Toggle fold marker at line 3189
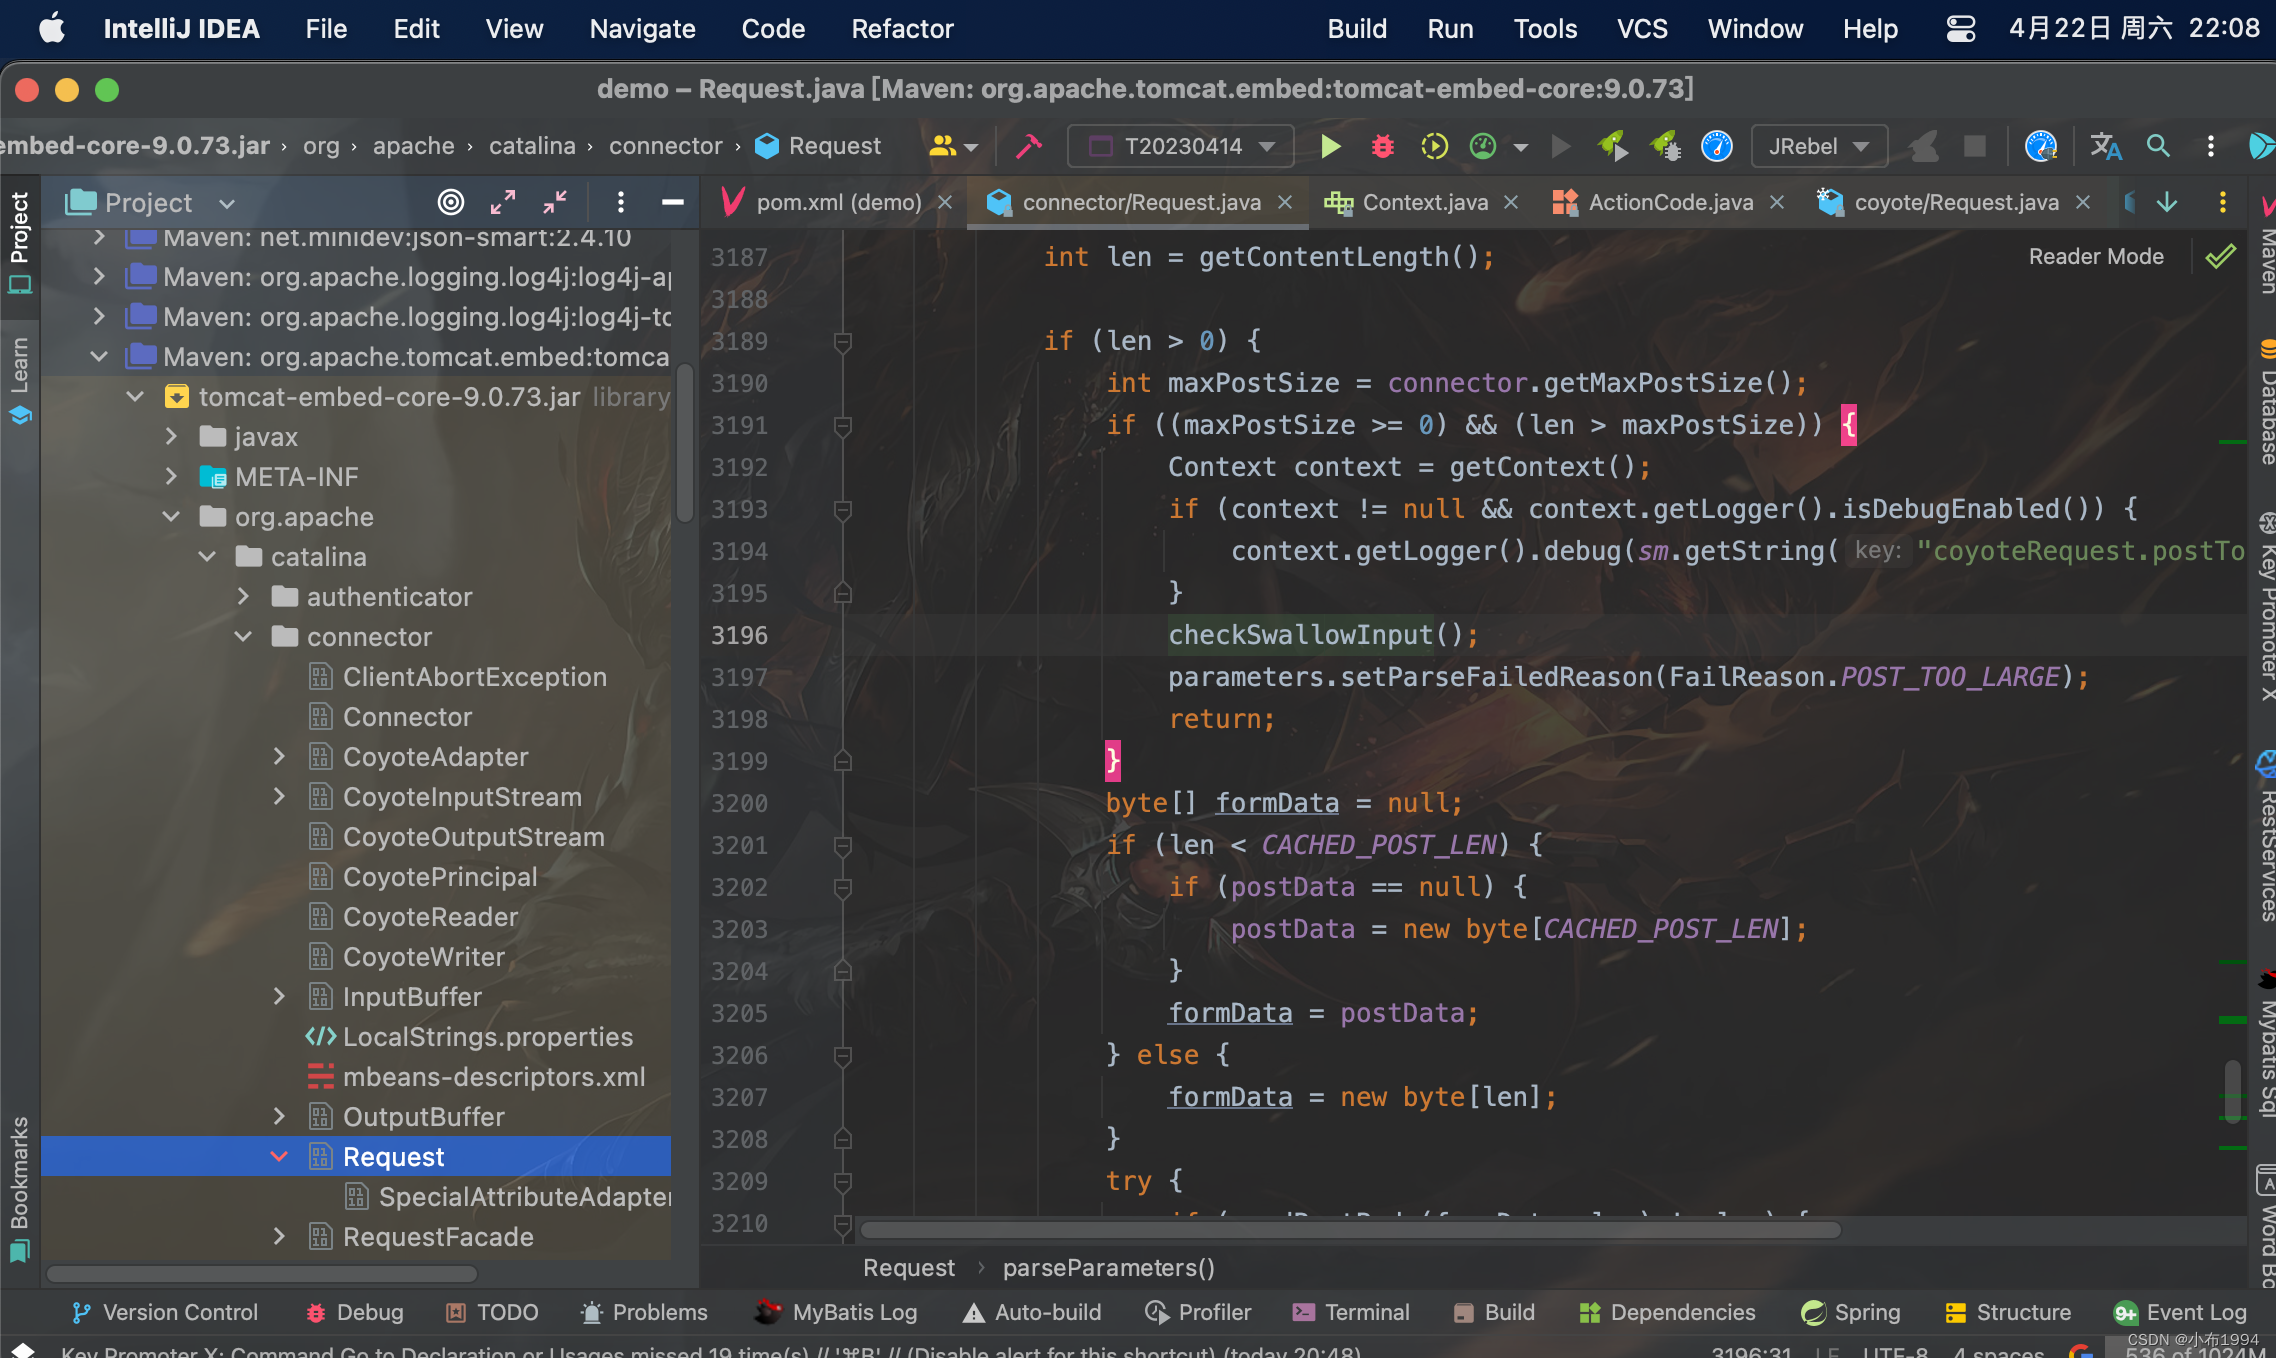 point(843,342)
